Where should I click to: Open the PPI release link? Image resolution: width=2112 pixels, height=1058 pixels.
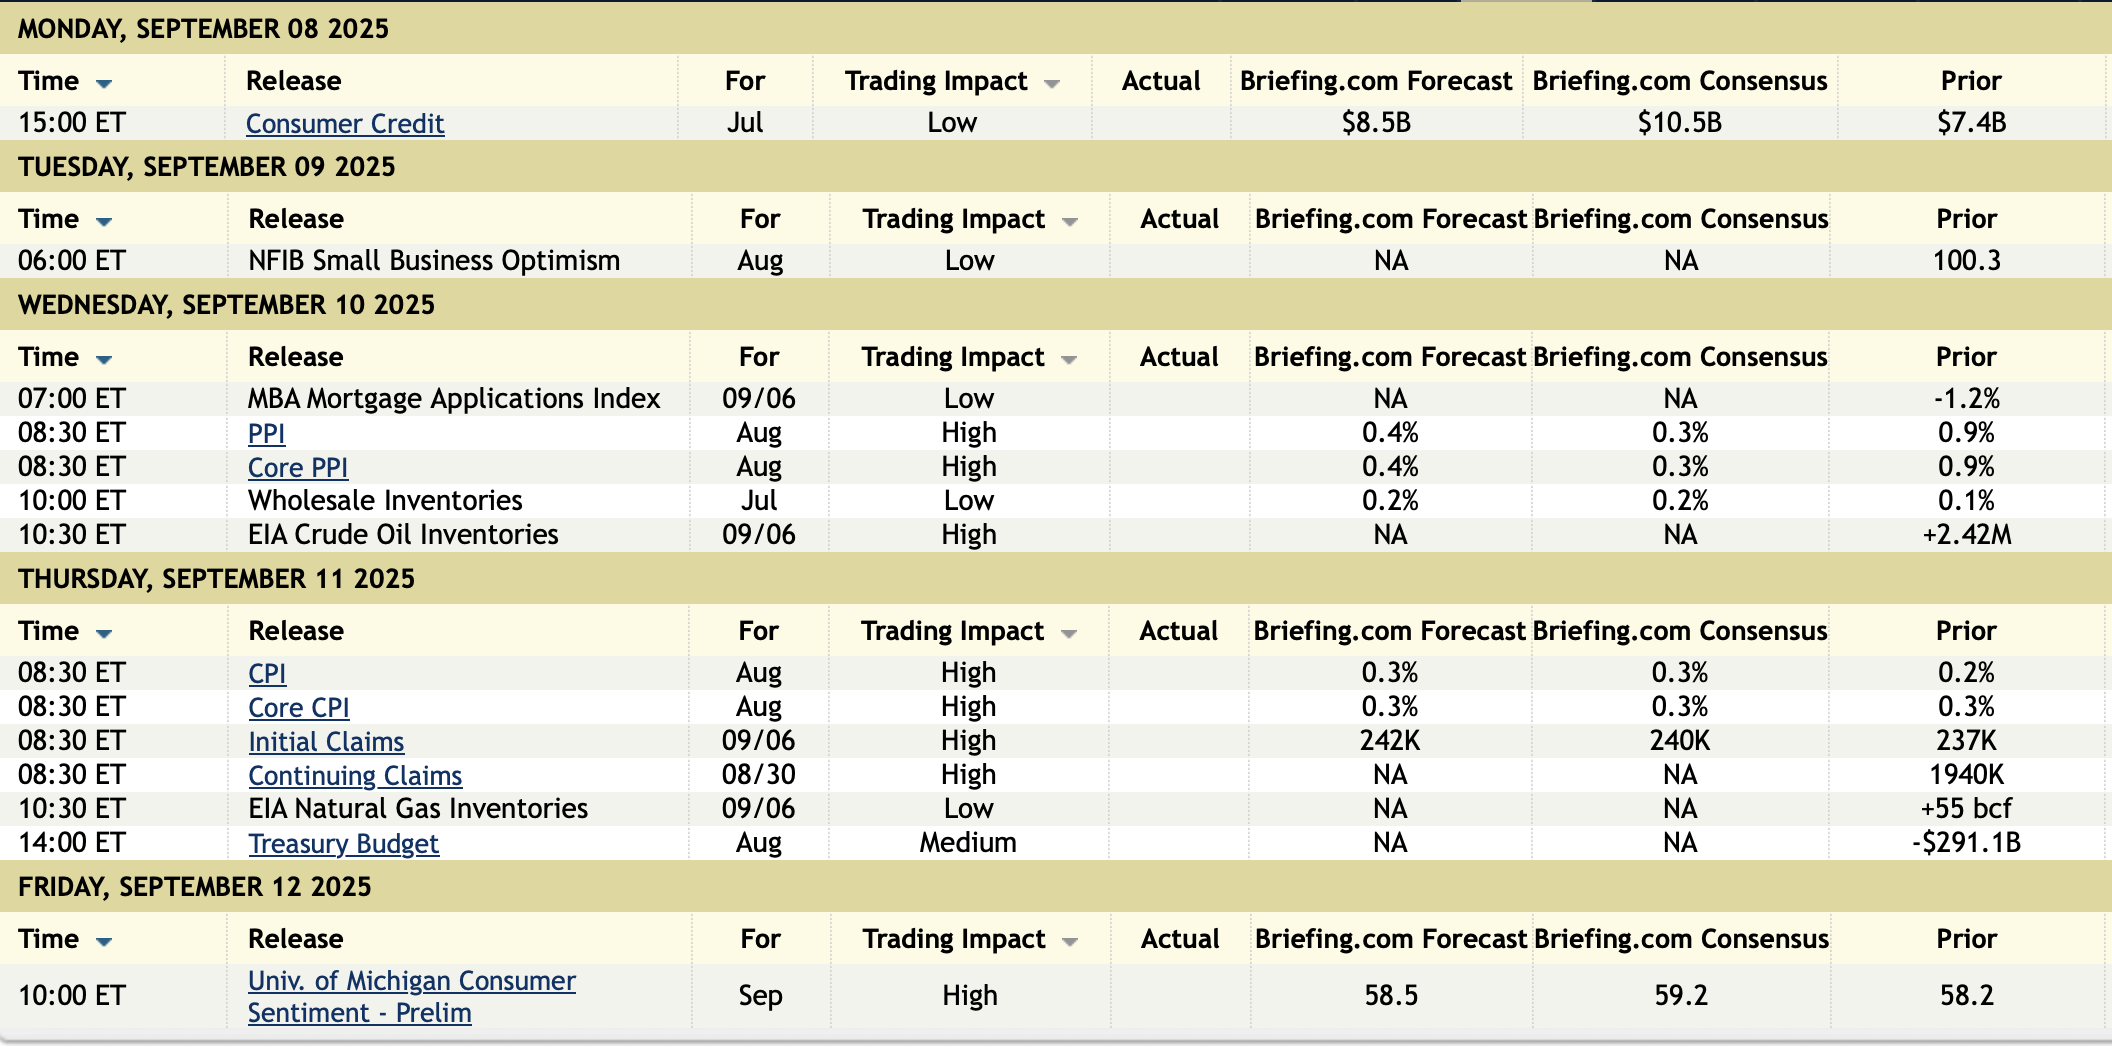click(267, 434)
